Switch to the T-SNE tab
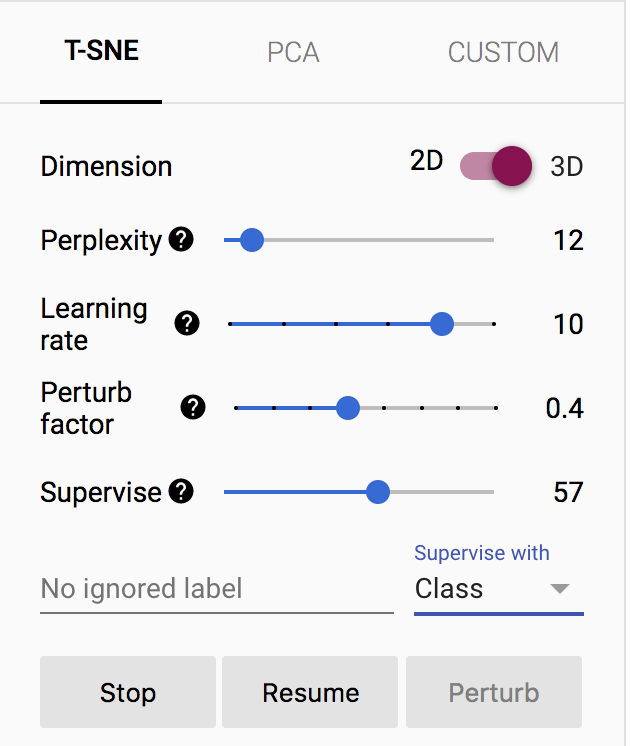The image size is (644, 746). tap(101, 52)
